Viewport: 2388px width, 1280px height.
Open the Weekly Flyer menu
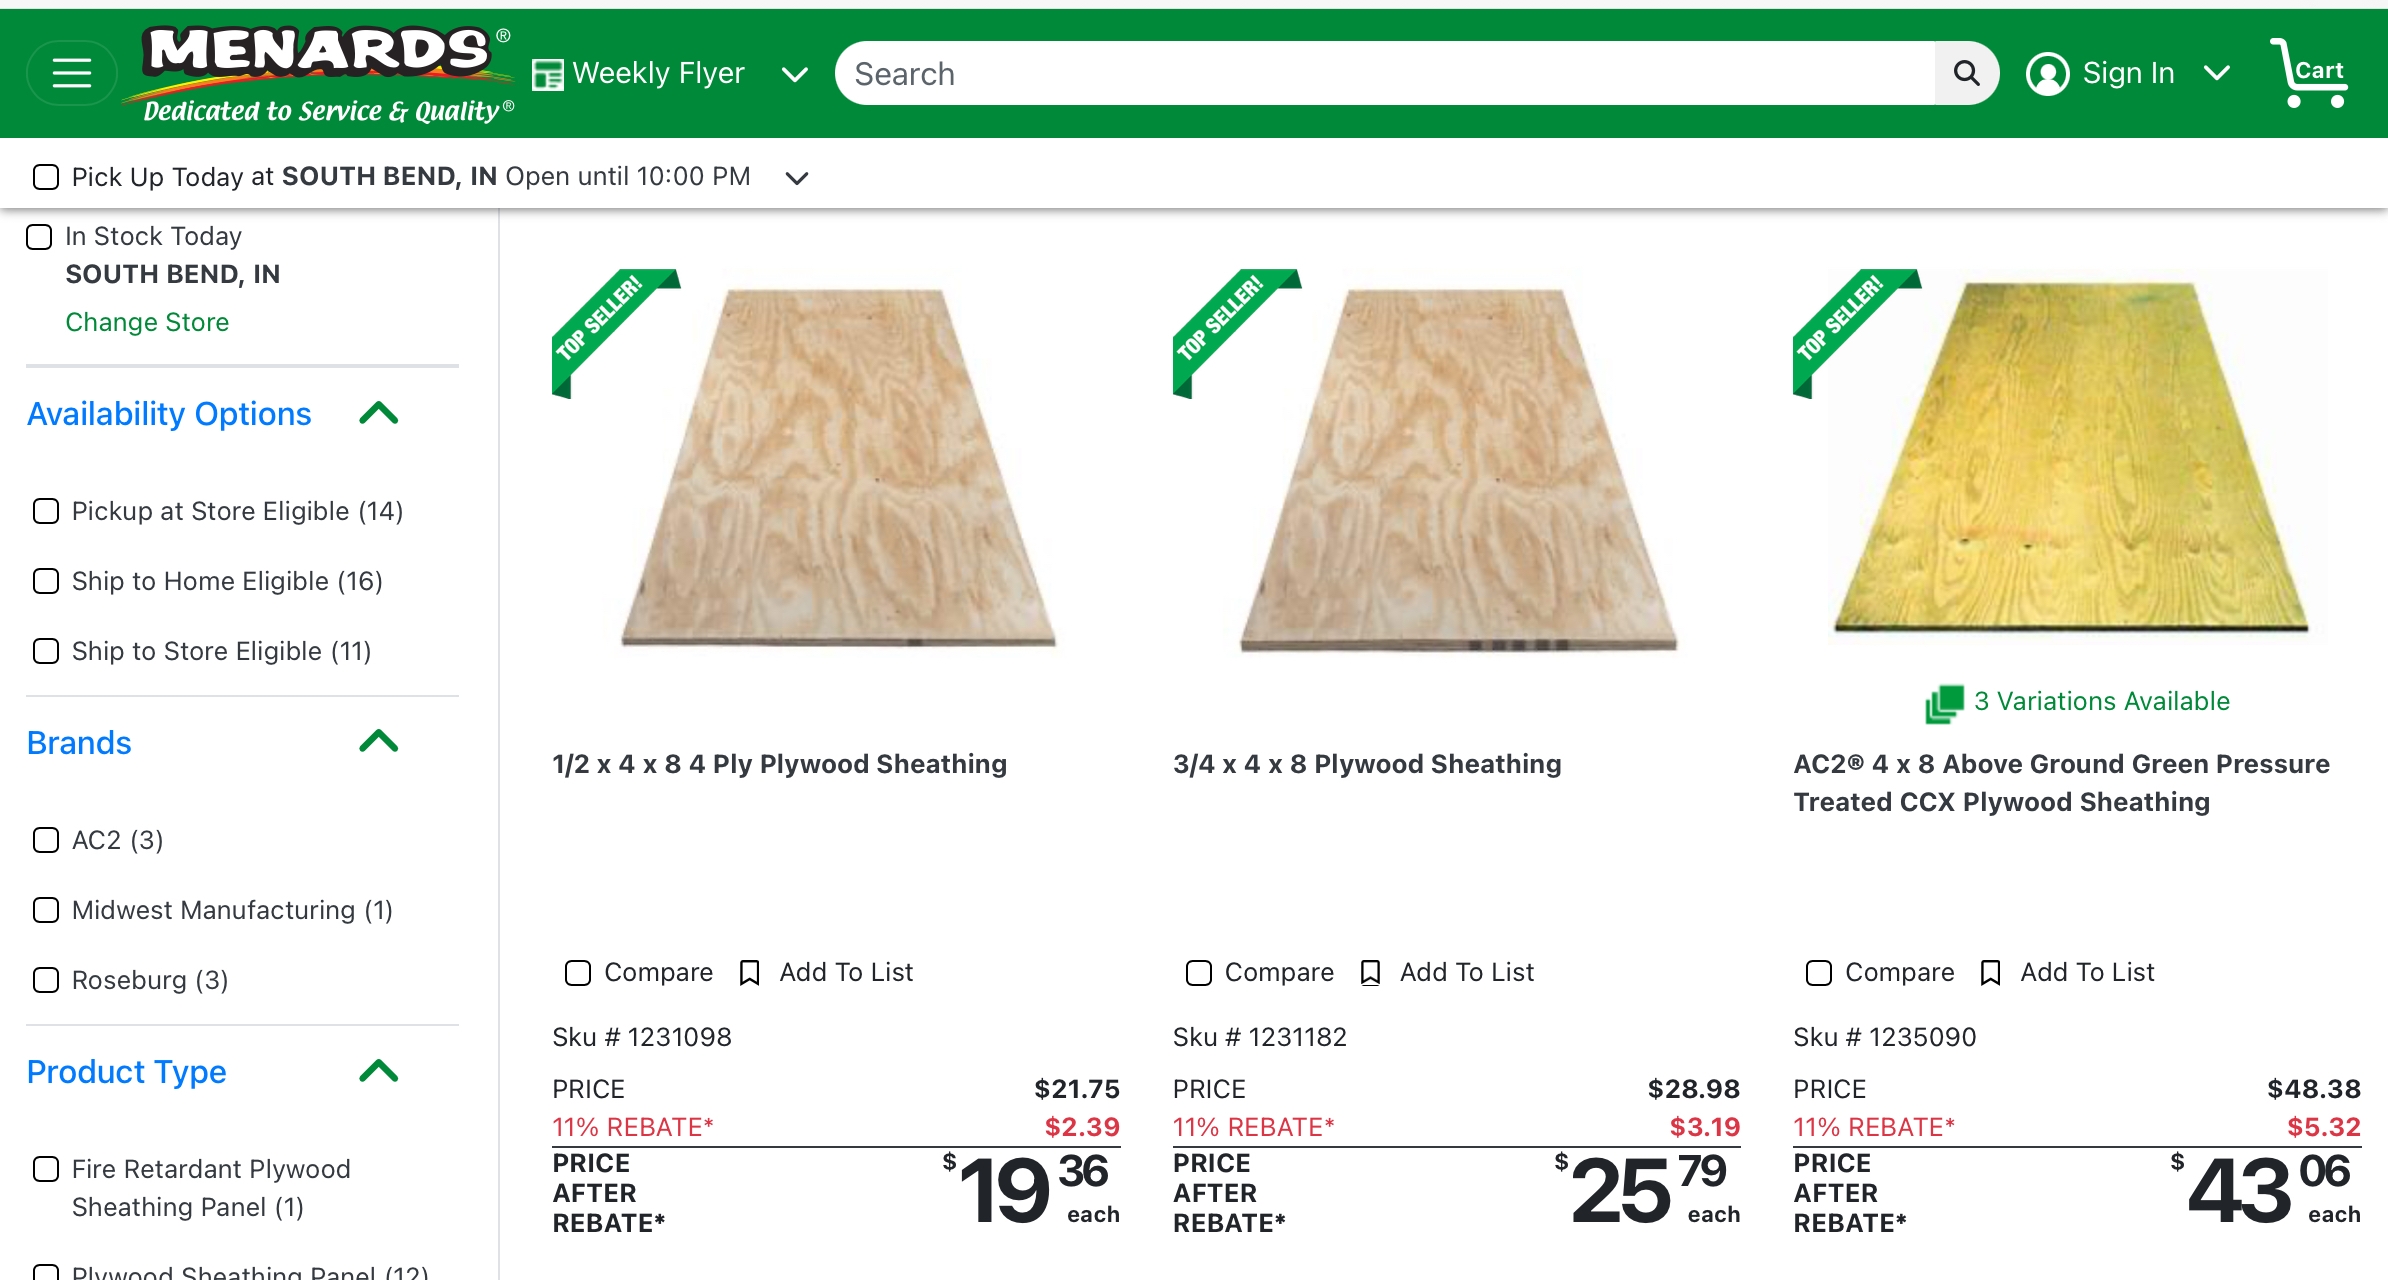pyautogui.click(x=794, y=74)
